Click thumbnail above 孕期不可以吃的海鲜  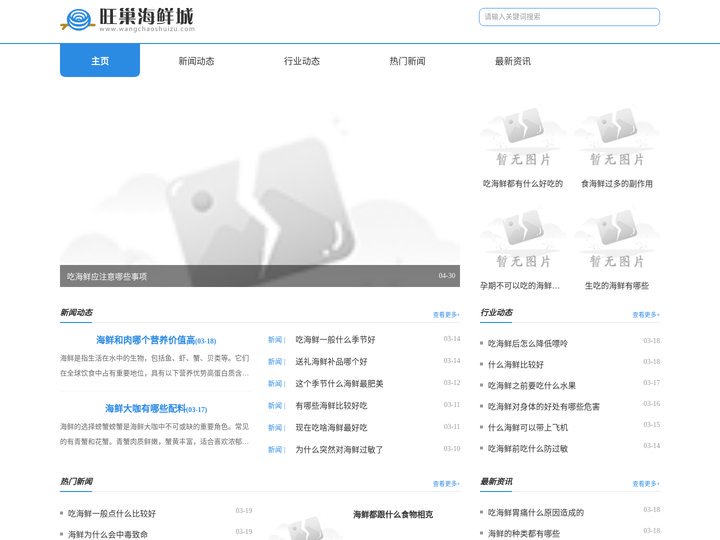[x=523, y=239]
